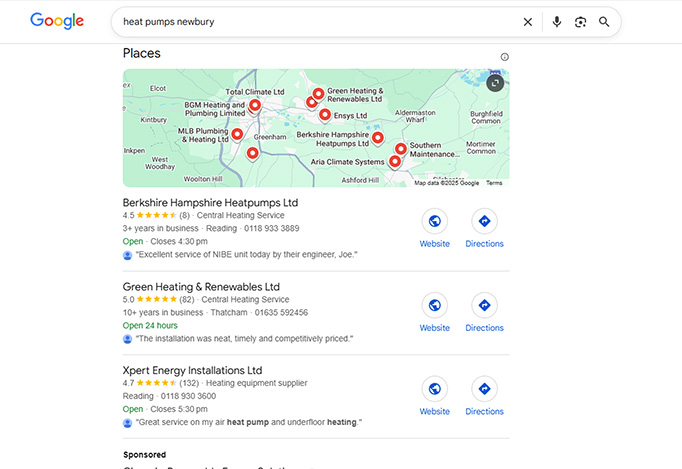
Task: Open the Places info icon
Action: [504, 57]
